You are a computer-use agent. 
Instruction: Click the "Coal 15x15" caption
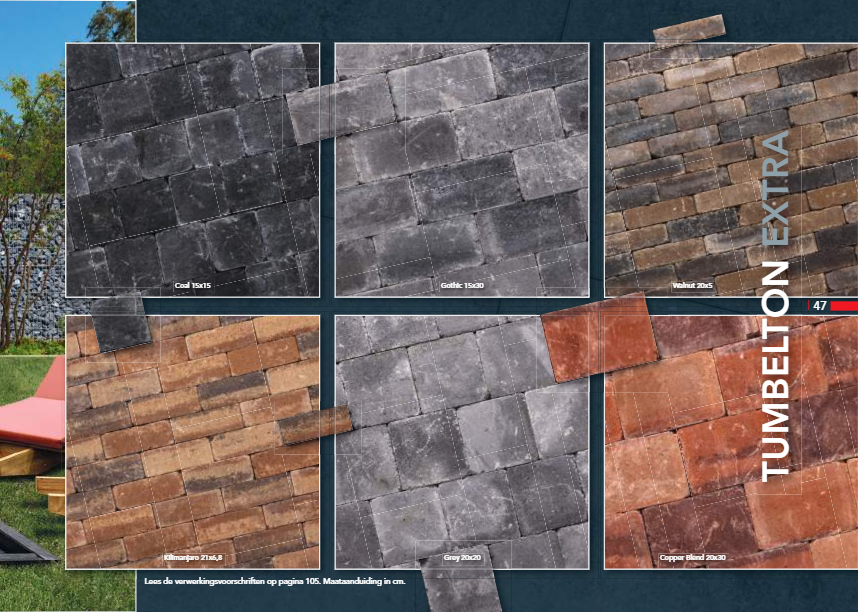pyautogui.click(x=193, y=285)
